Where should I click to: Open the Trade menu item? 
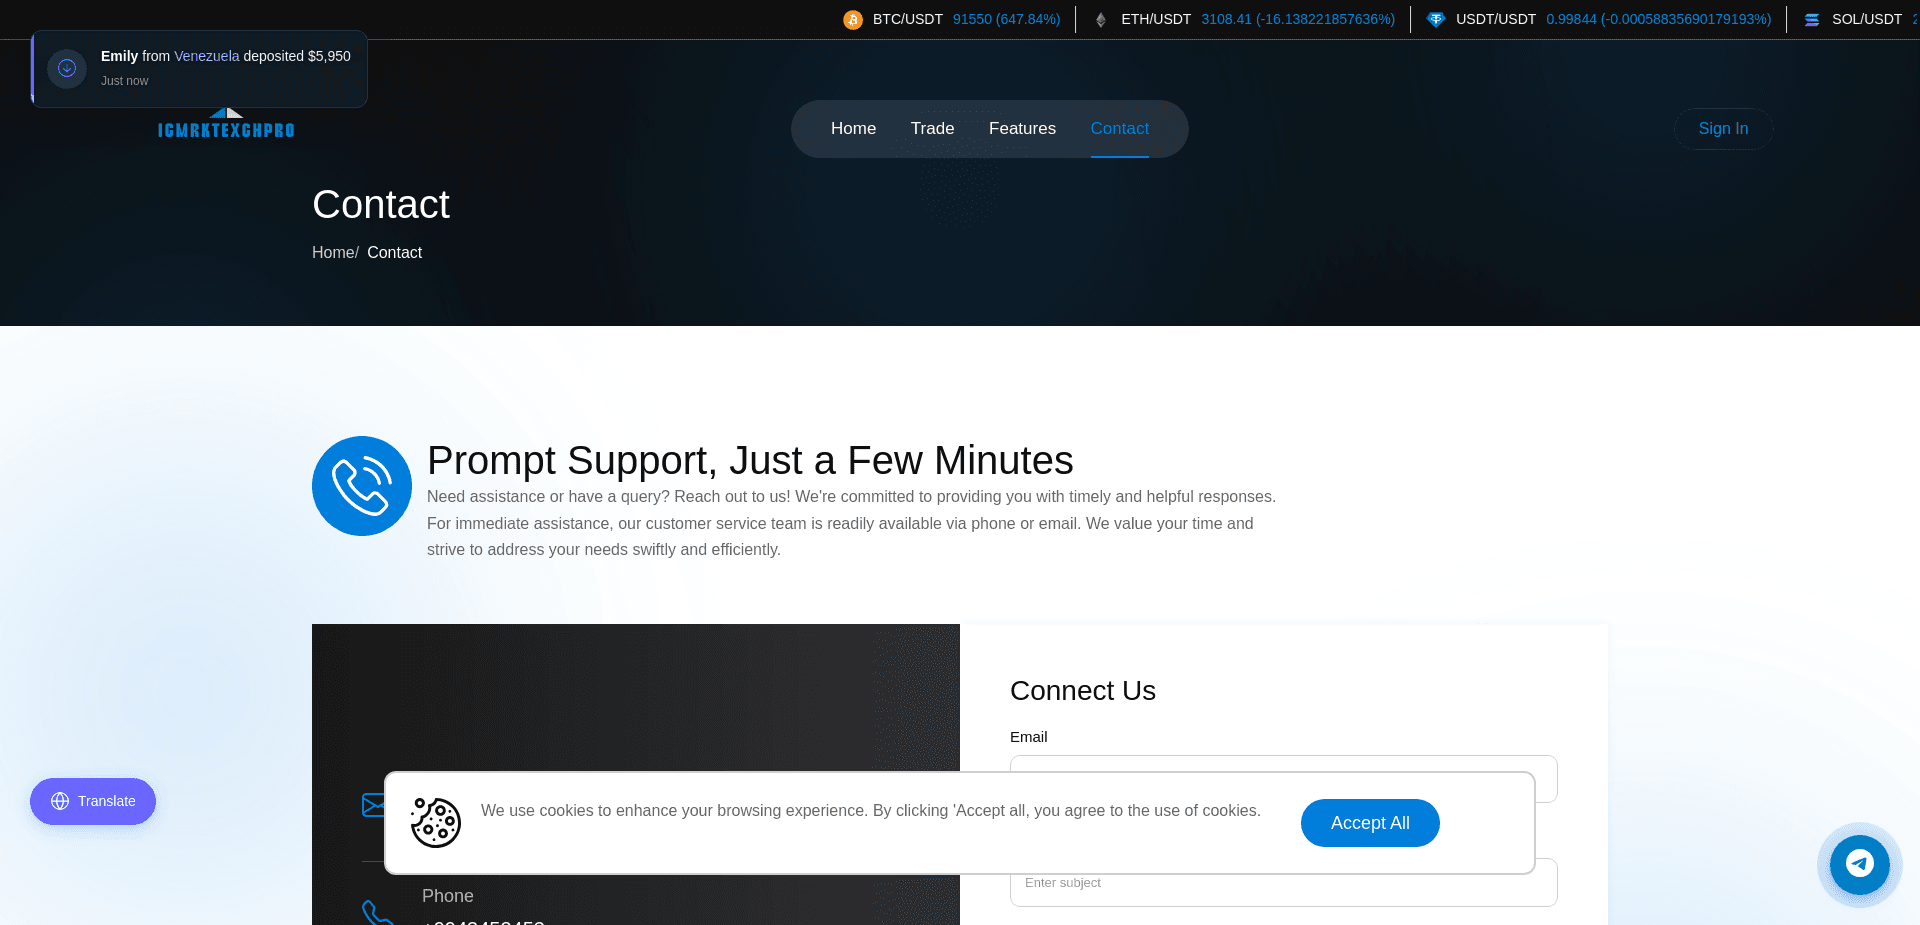click(932, 128)
